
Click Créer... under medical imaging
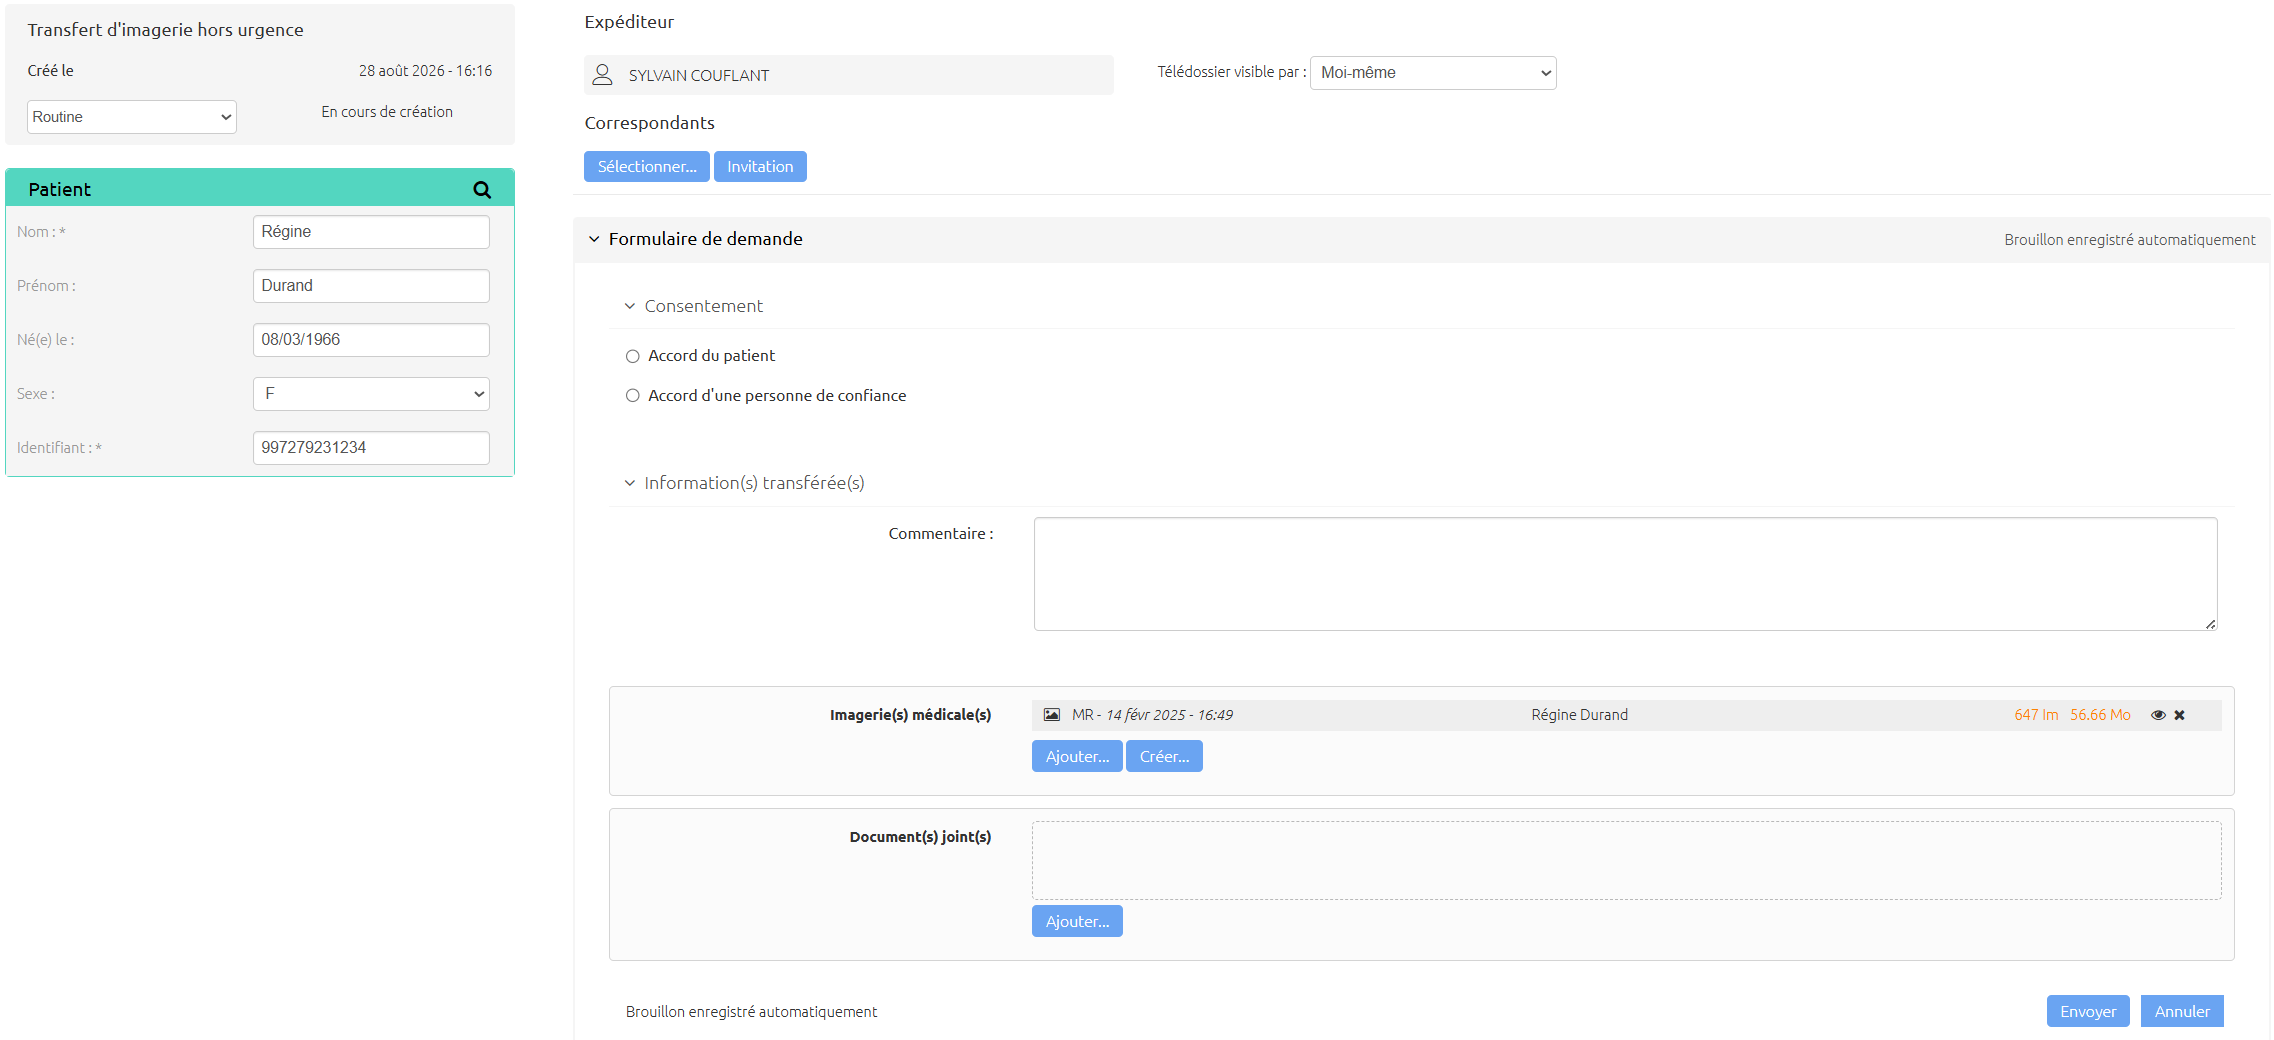1164,757
